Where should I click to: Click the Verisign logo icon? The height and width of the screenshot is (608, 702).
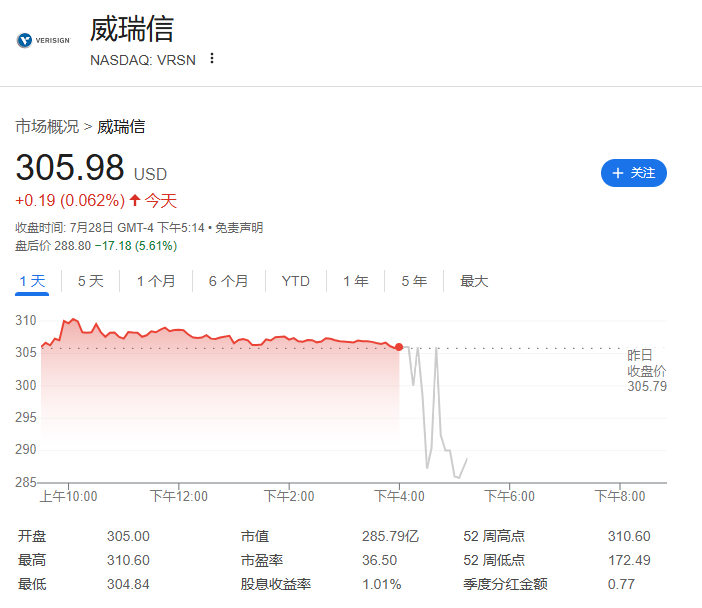43,40
